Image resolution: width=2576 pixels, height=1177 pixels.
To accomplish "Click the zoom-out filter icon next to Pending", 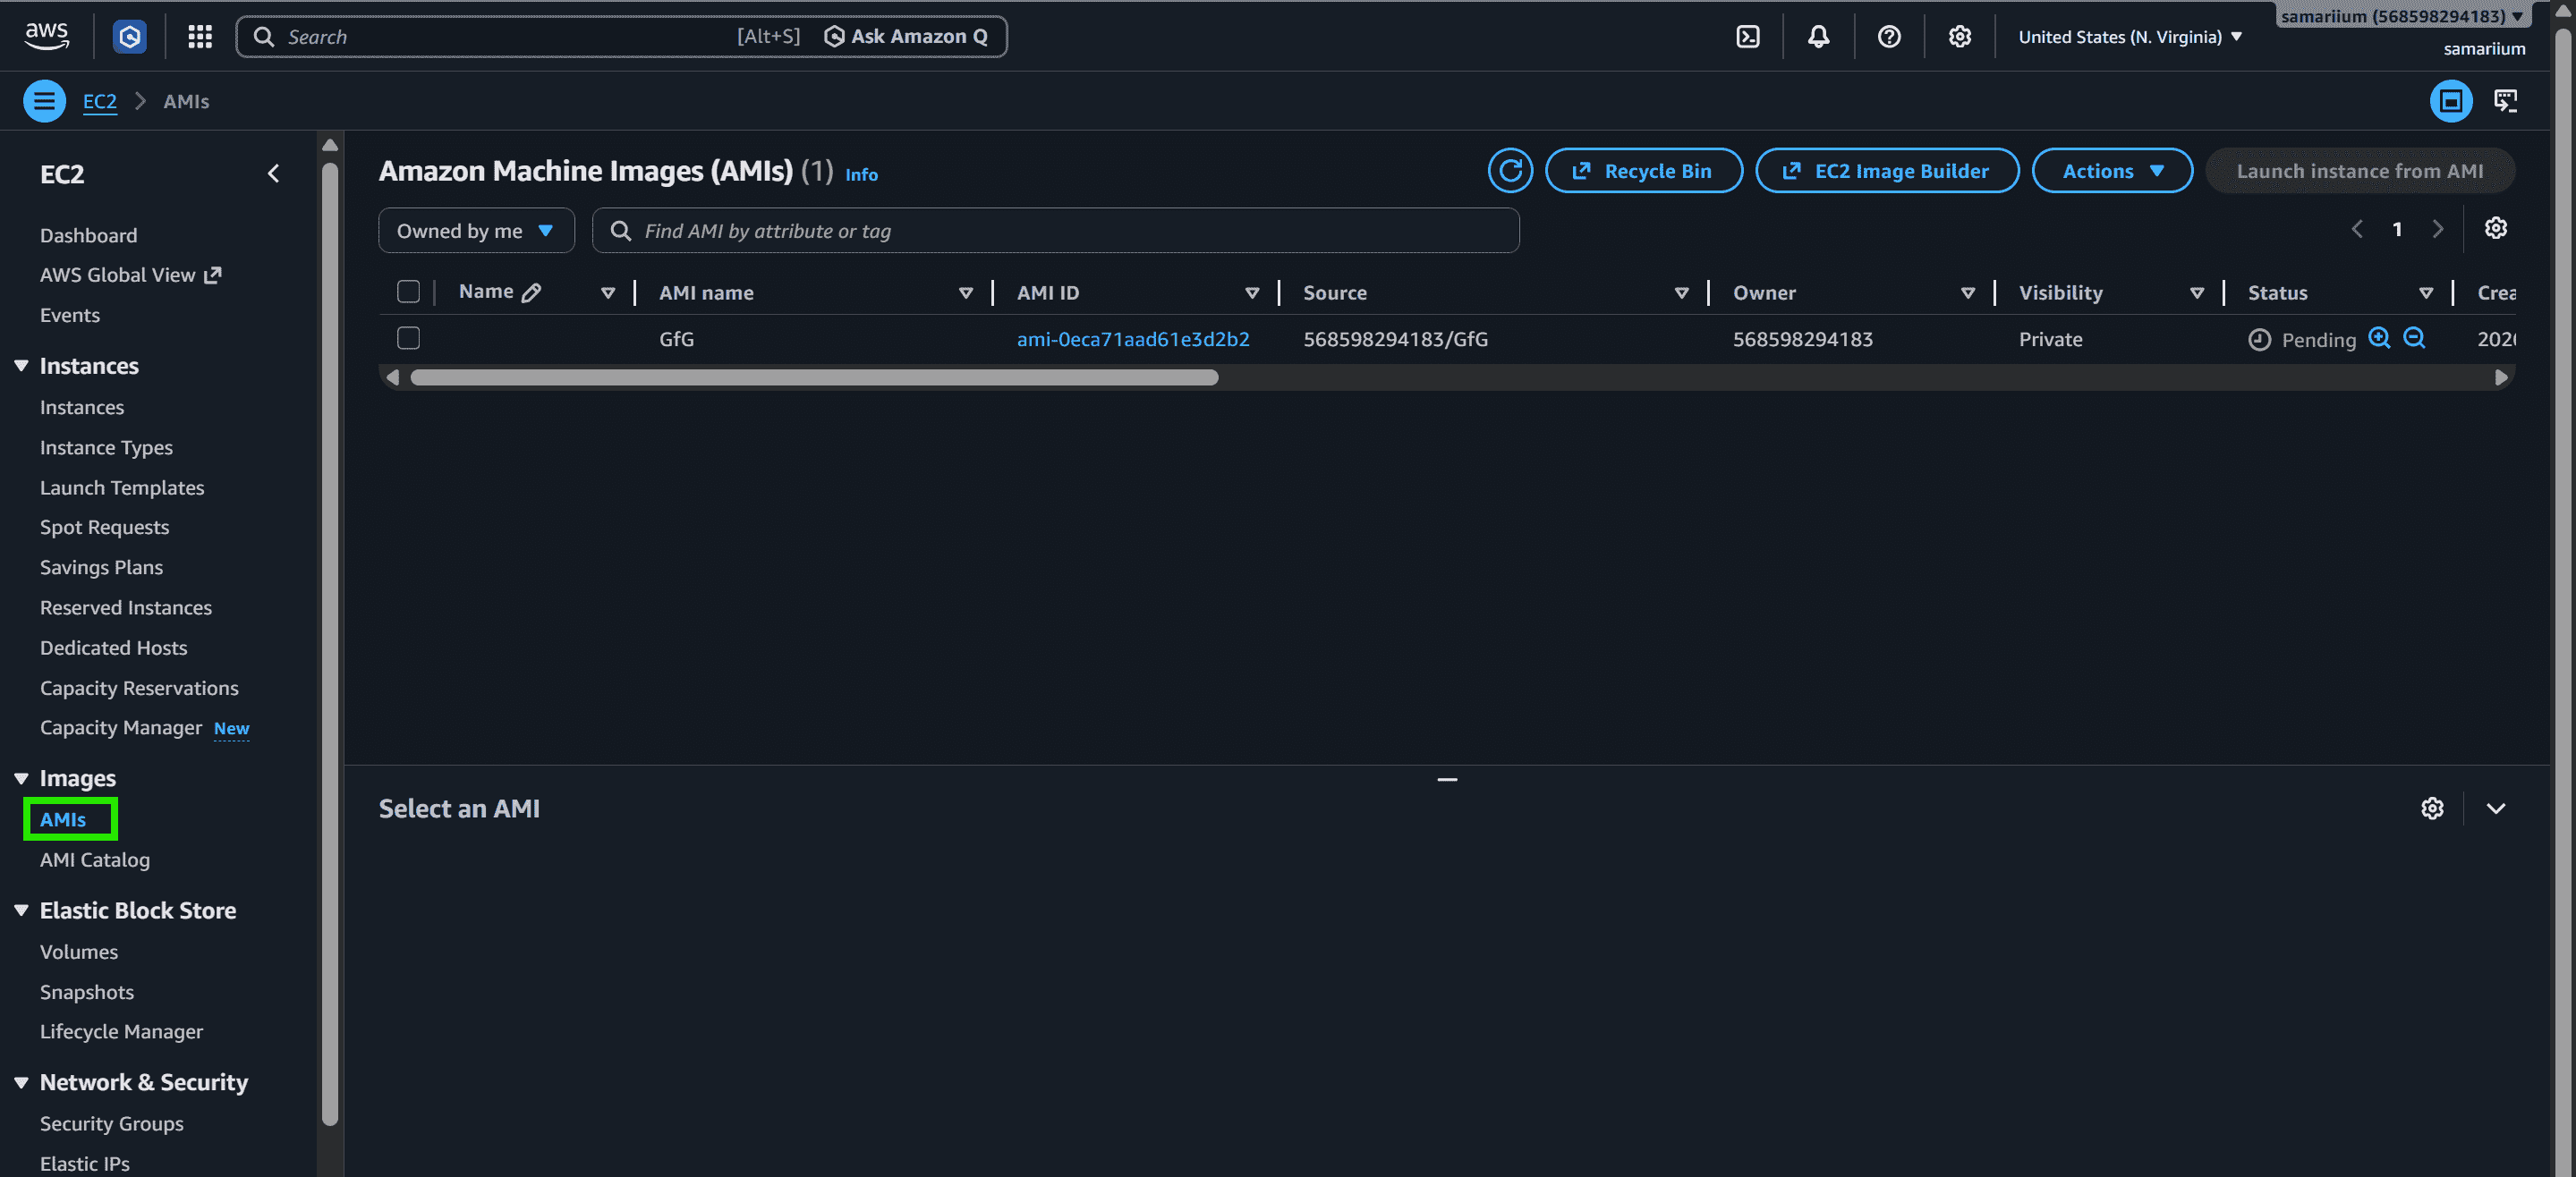I will pos(2414,338).
